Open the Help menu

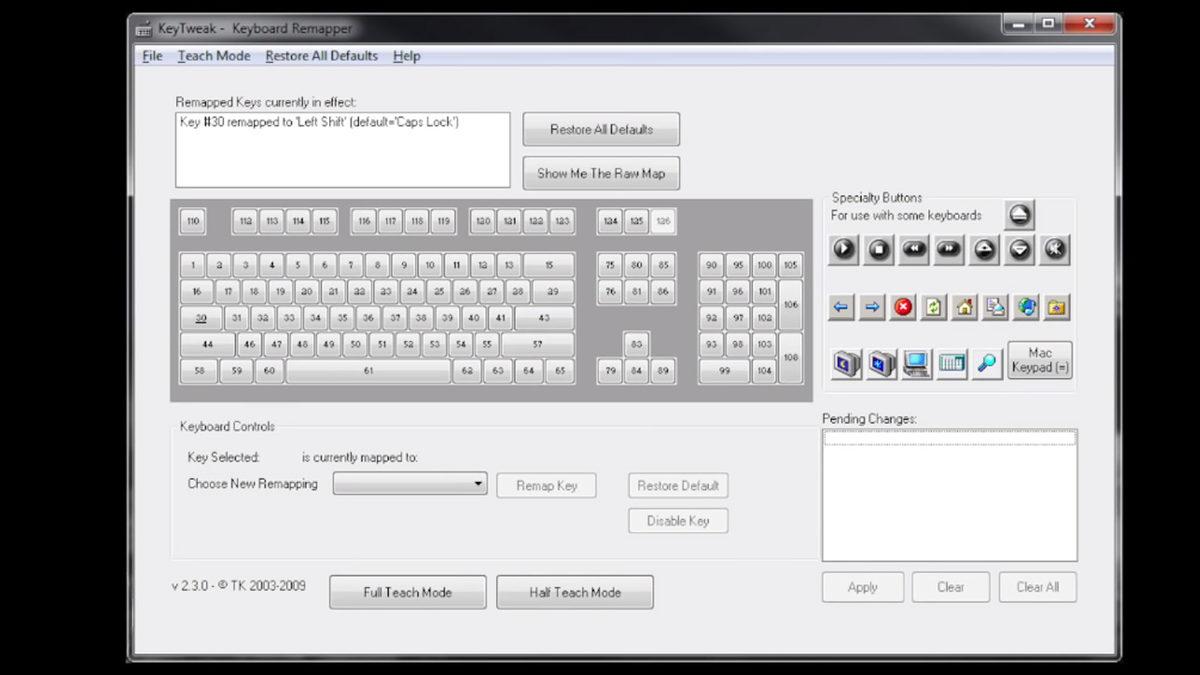pyautogui.click(x=406, y=56)
